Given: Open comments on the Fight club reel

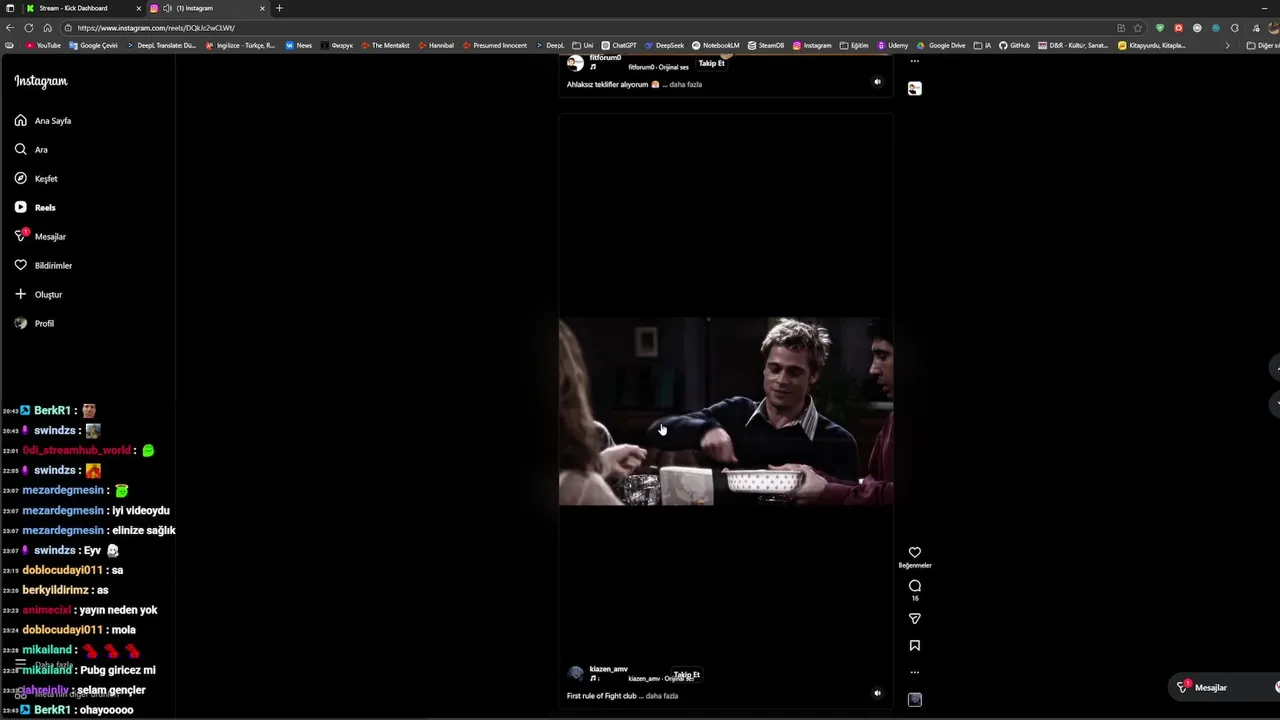Looking at the screenshot, I should click(914, 586).
